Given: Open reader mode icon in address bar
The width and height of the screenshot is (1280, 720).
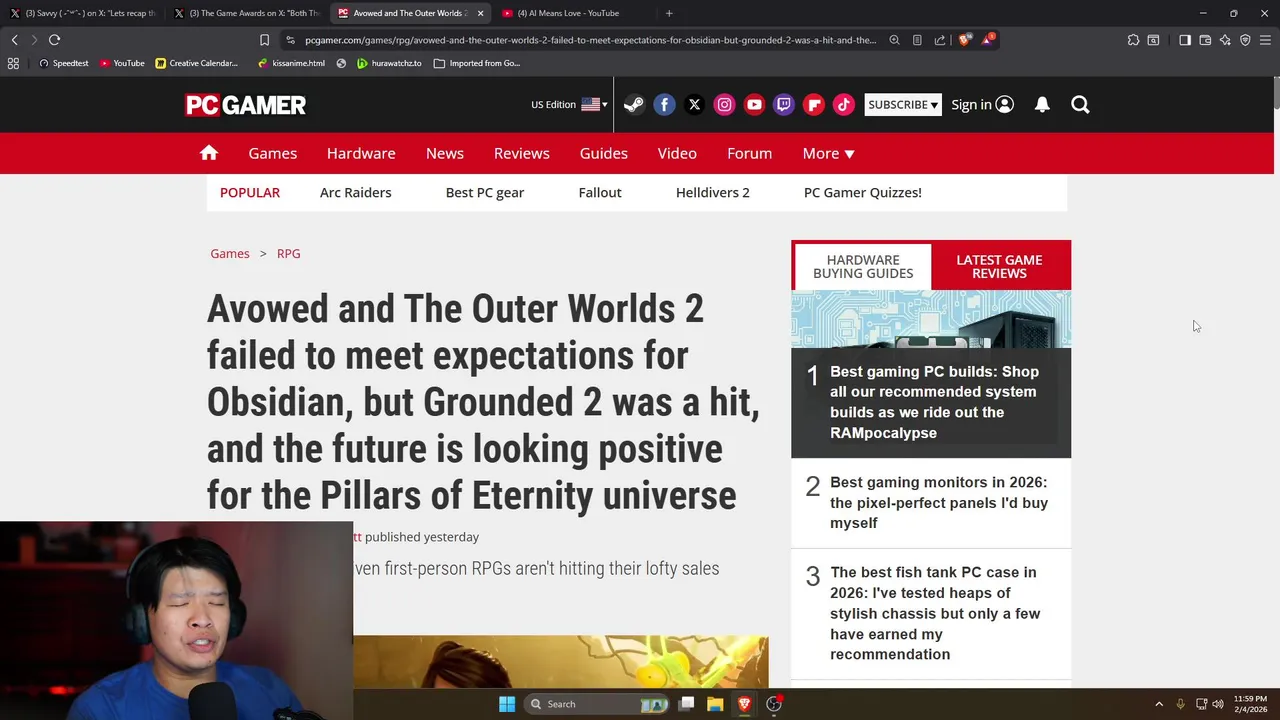Looking at the screenshot, I should tap(917, 40).
